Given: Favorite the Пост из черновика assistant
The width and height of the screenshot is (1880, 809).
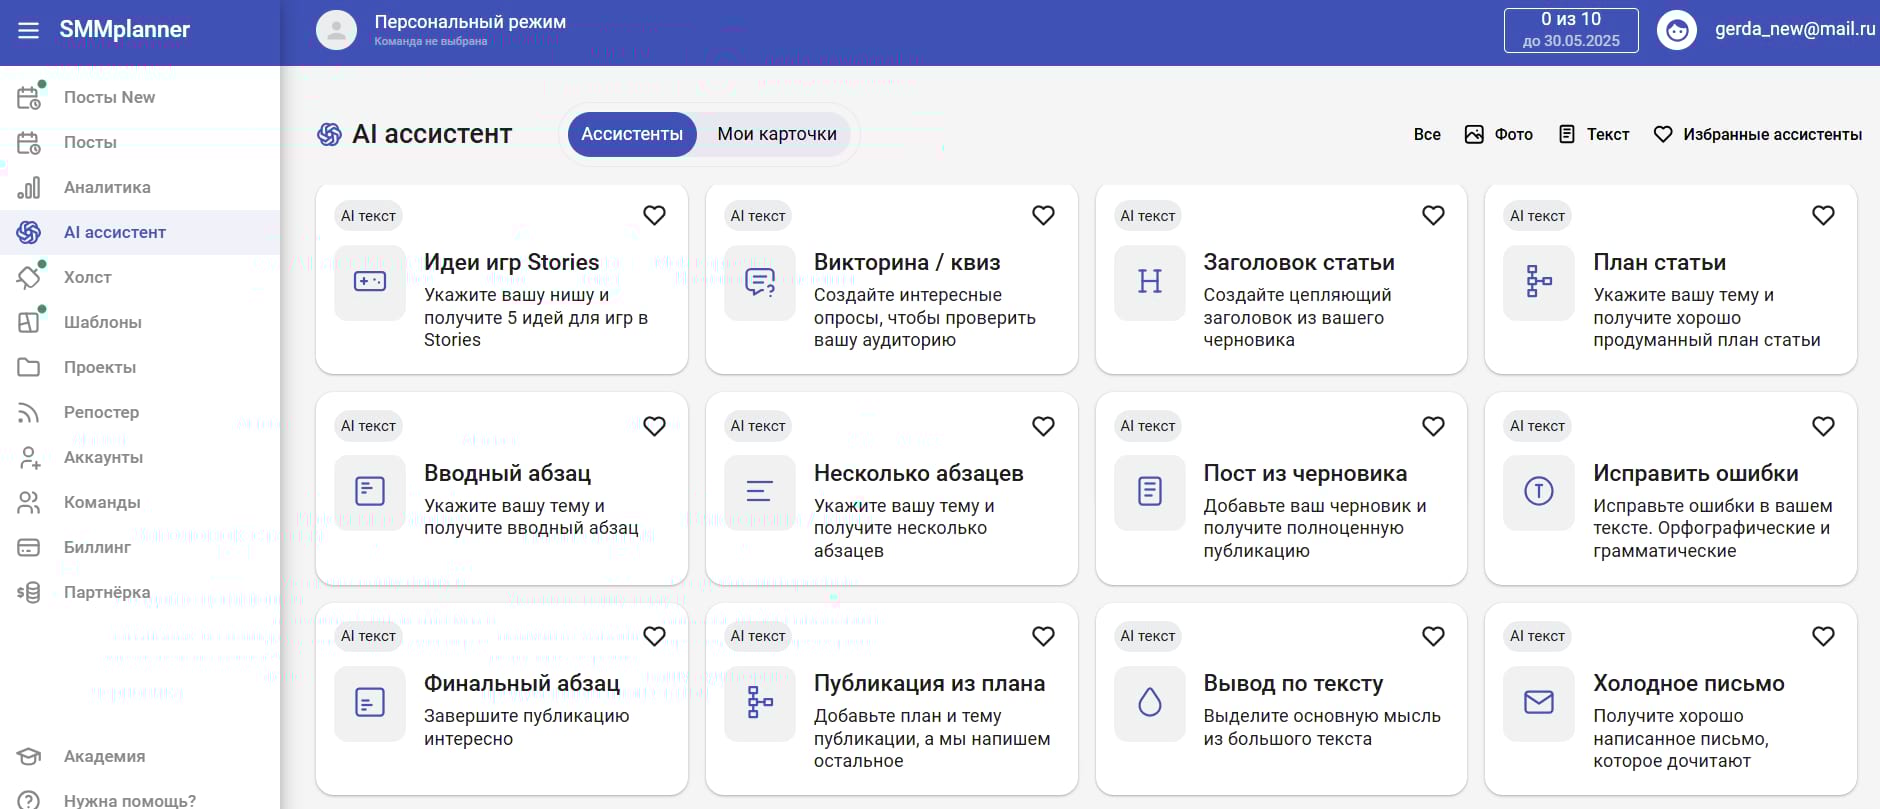Looking at the screenshot, I should click(x=1433, y=426).
